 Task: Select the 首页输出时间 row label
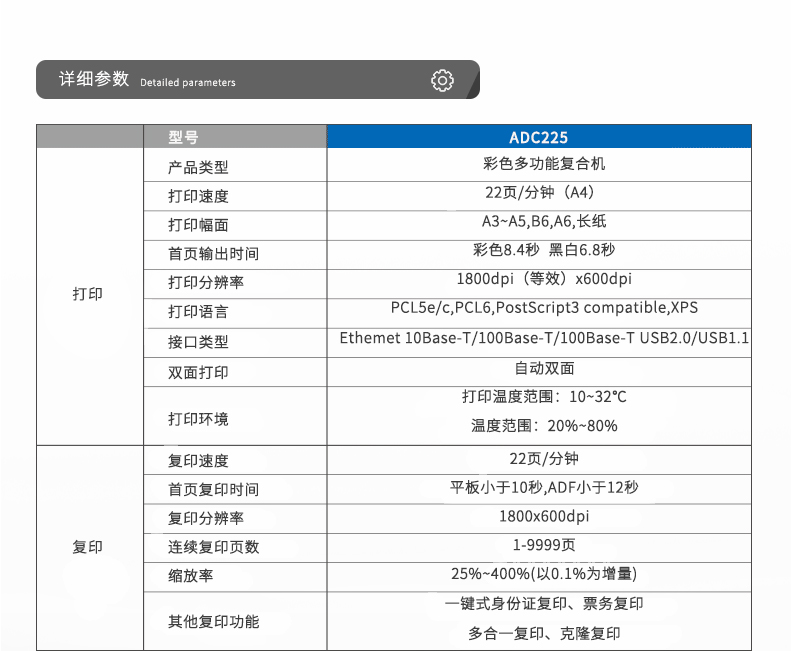[213, 254]
